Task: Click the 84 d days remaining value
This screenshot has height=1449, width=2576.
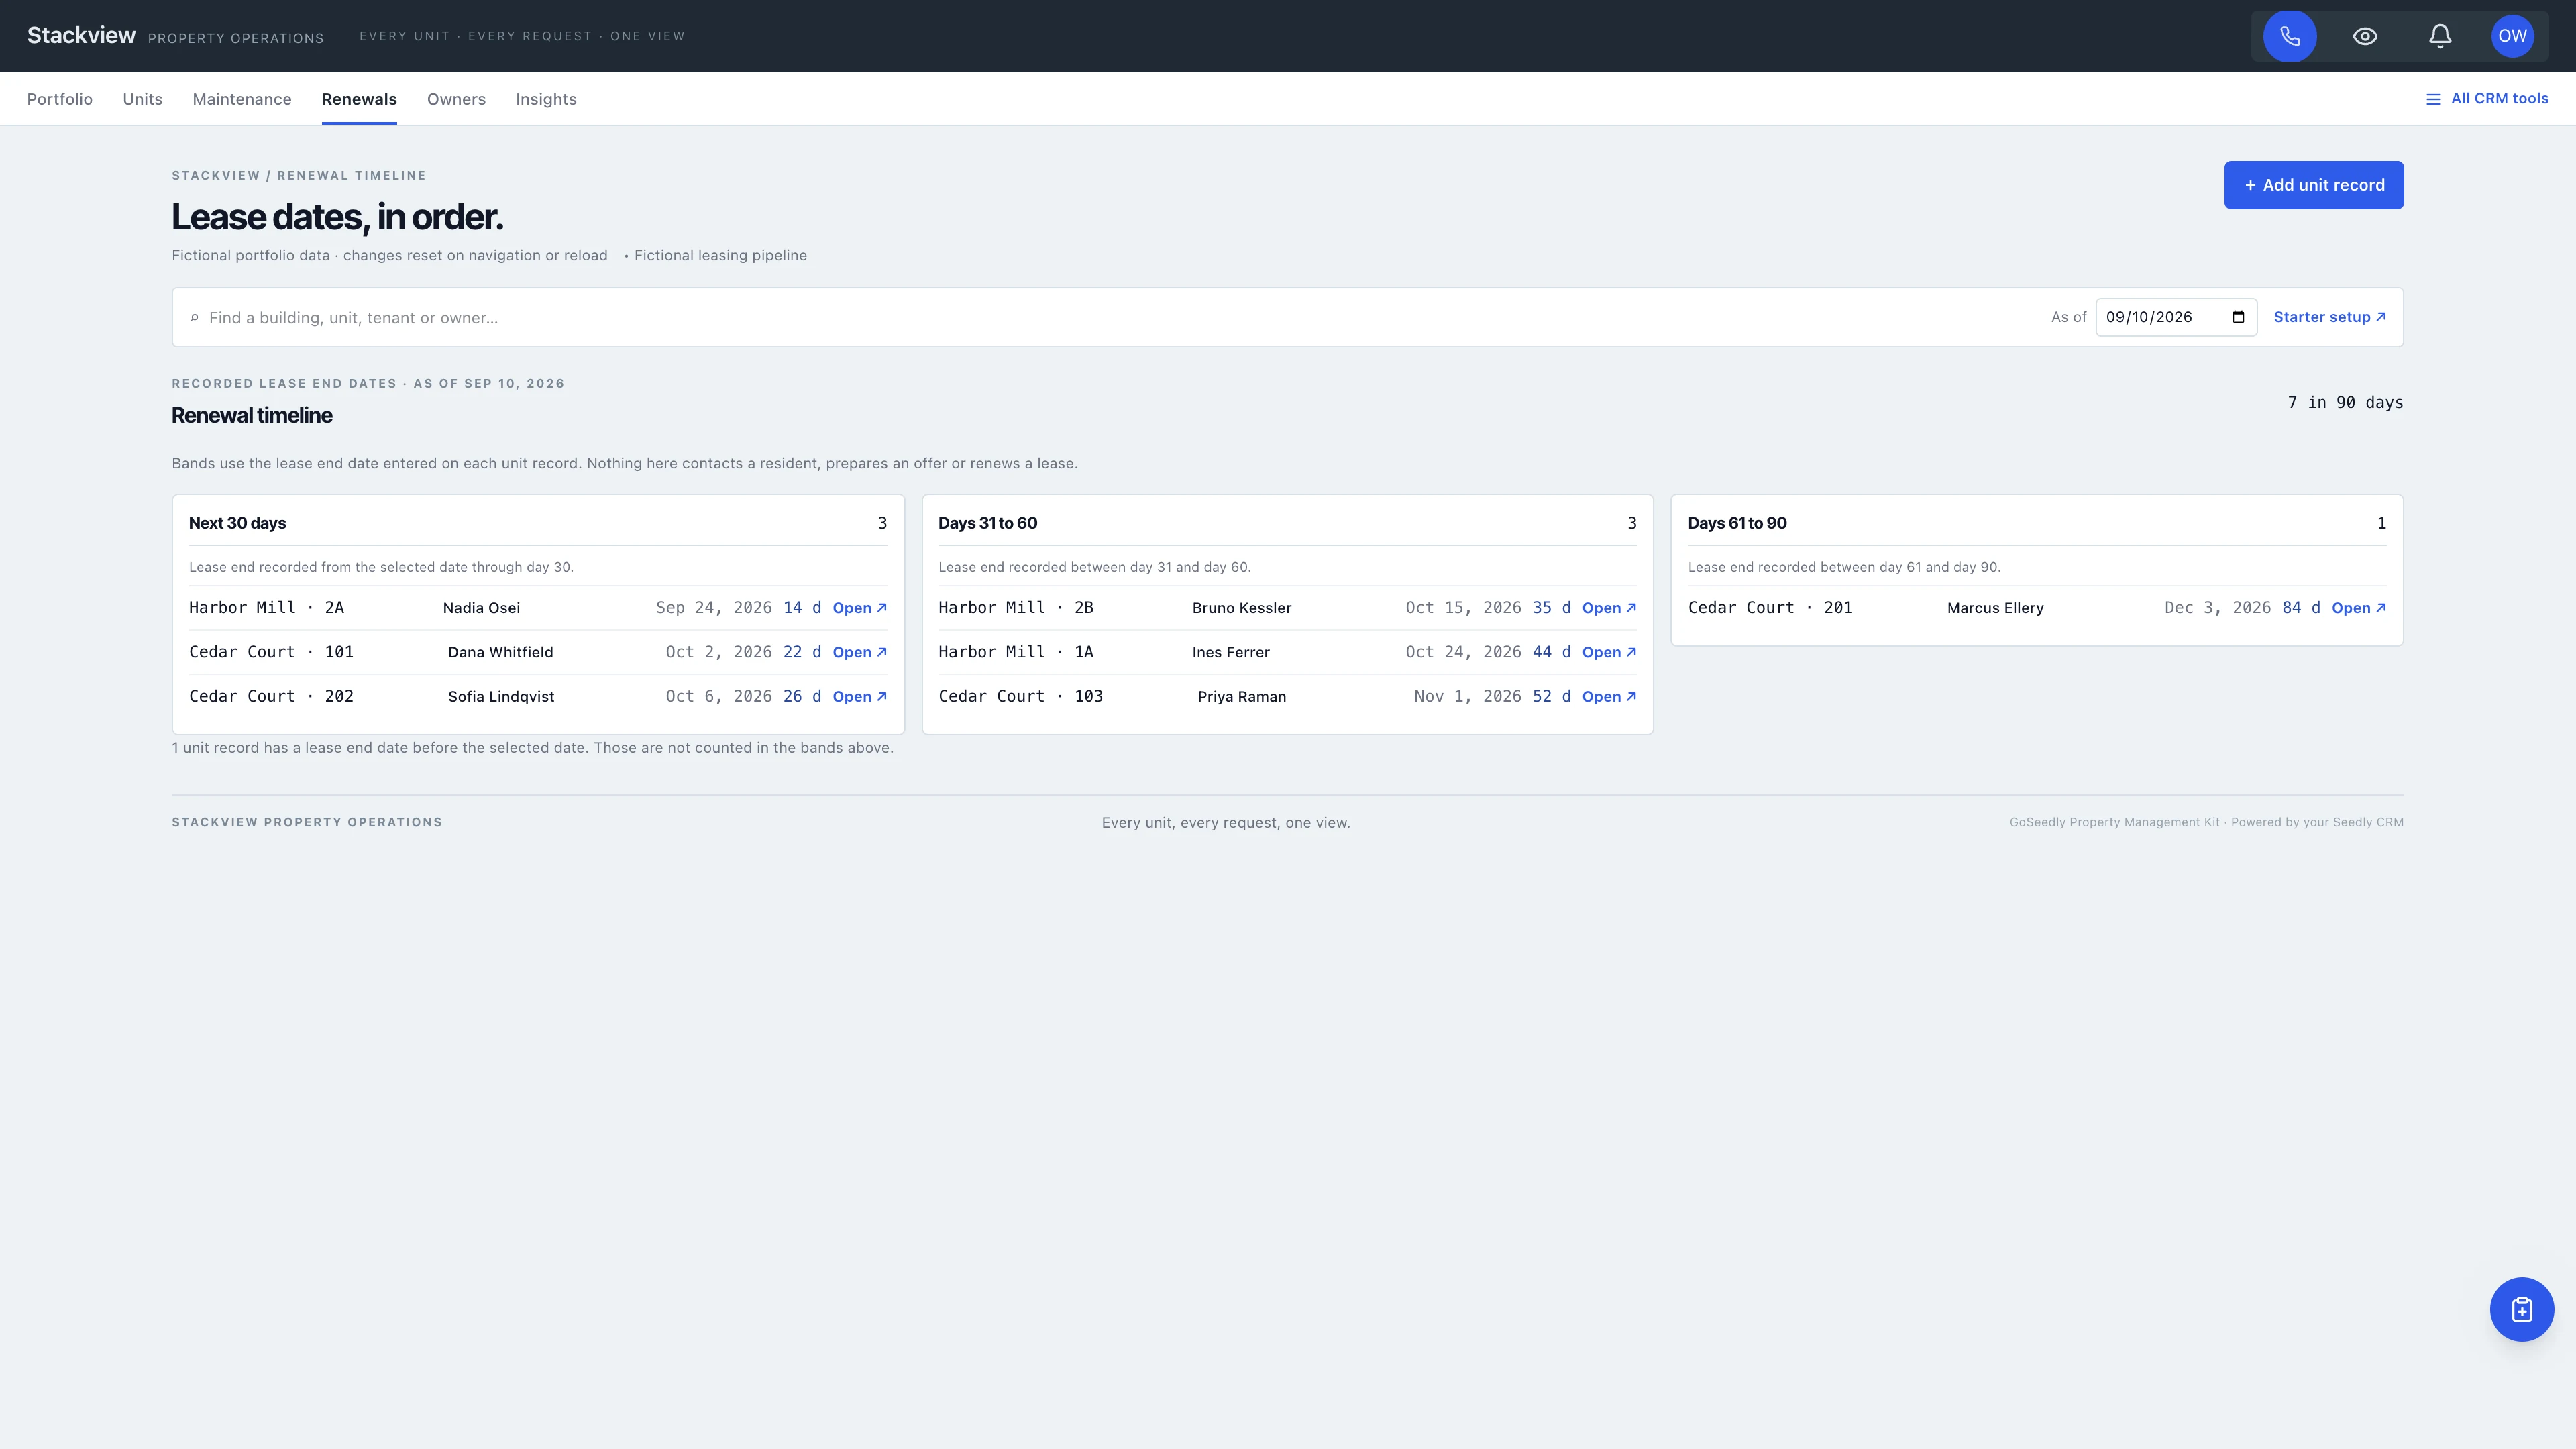Action: click(2301, 608)
